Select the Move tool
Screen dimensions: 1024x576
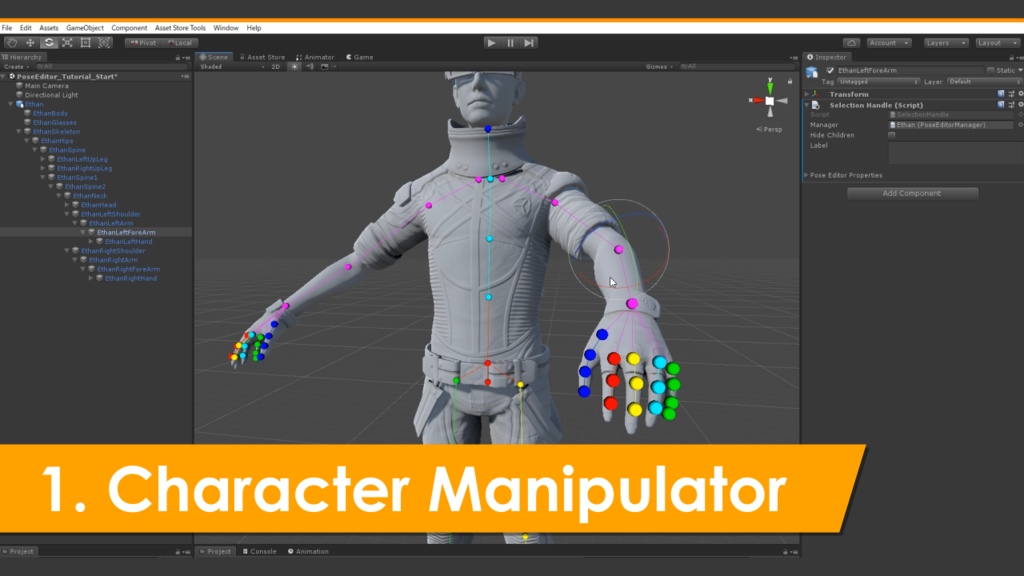(x=28, y=43)
